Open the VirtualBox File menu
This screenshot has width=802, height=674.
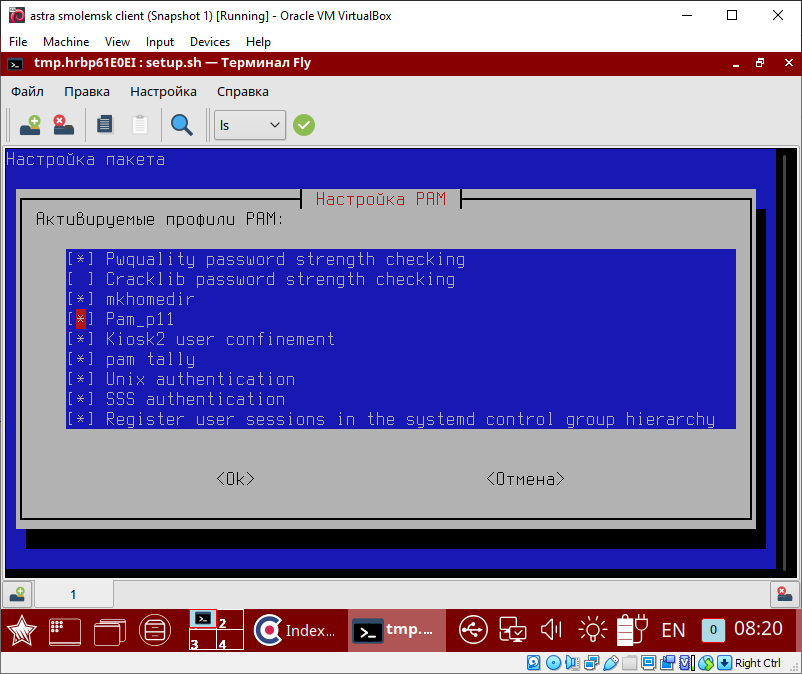[x=18, y=42]
